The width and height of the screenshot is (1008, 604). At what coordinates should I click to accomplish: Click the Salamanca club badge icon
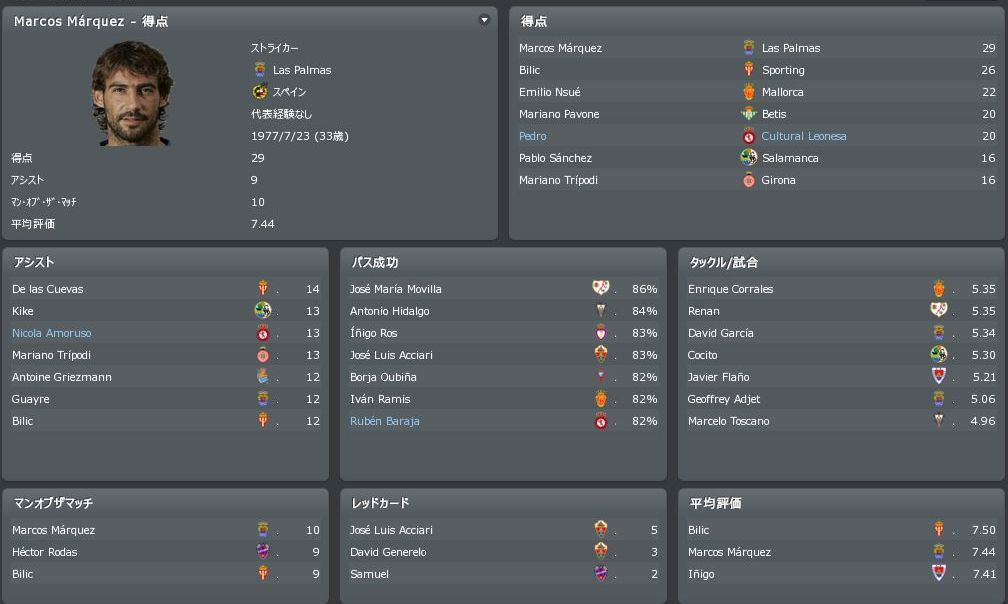point(748,158)
